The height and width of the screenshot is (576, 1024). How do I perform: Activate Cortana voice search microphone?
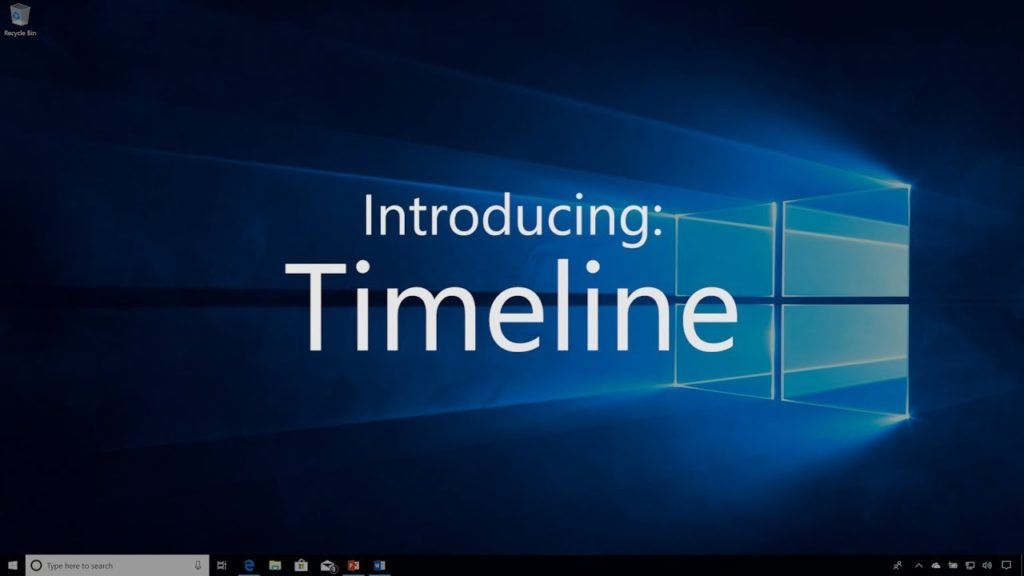197,565
